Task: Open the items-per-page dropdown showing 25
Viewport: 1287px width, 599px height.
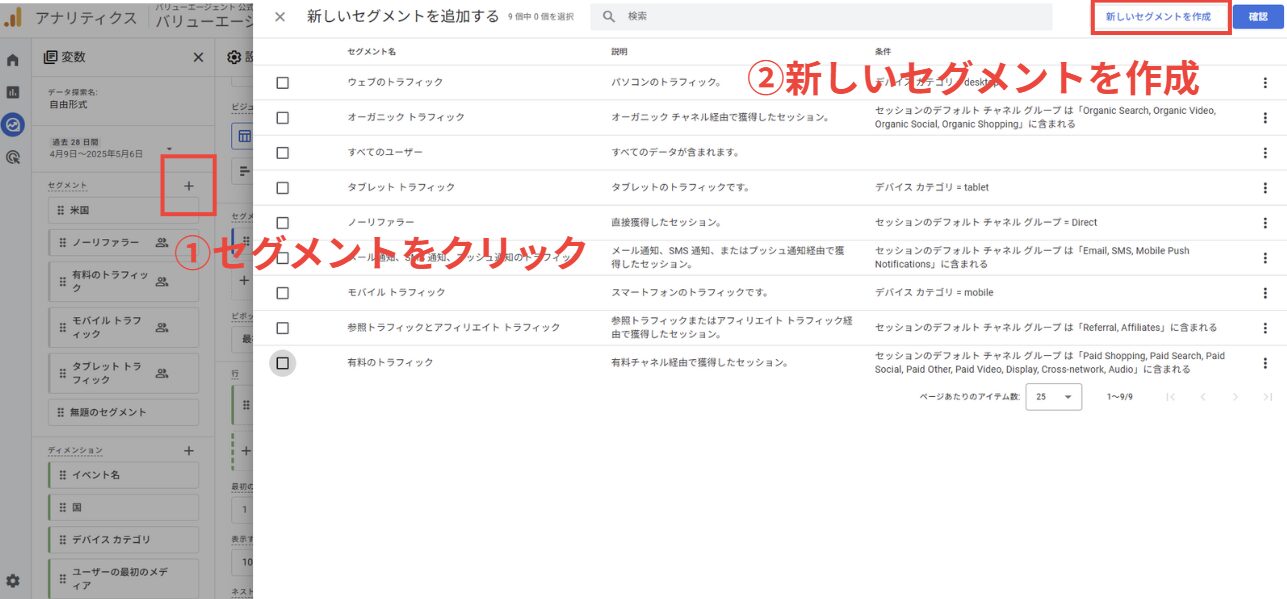Action: 1053,397
